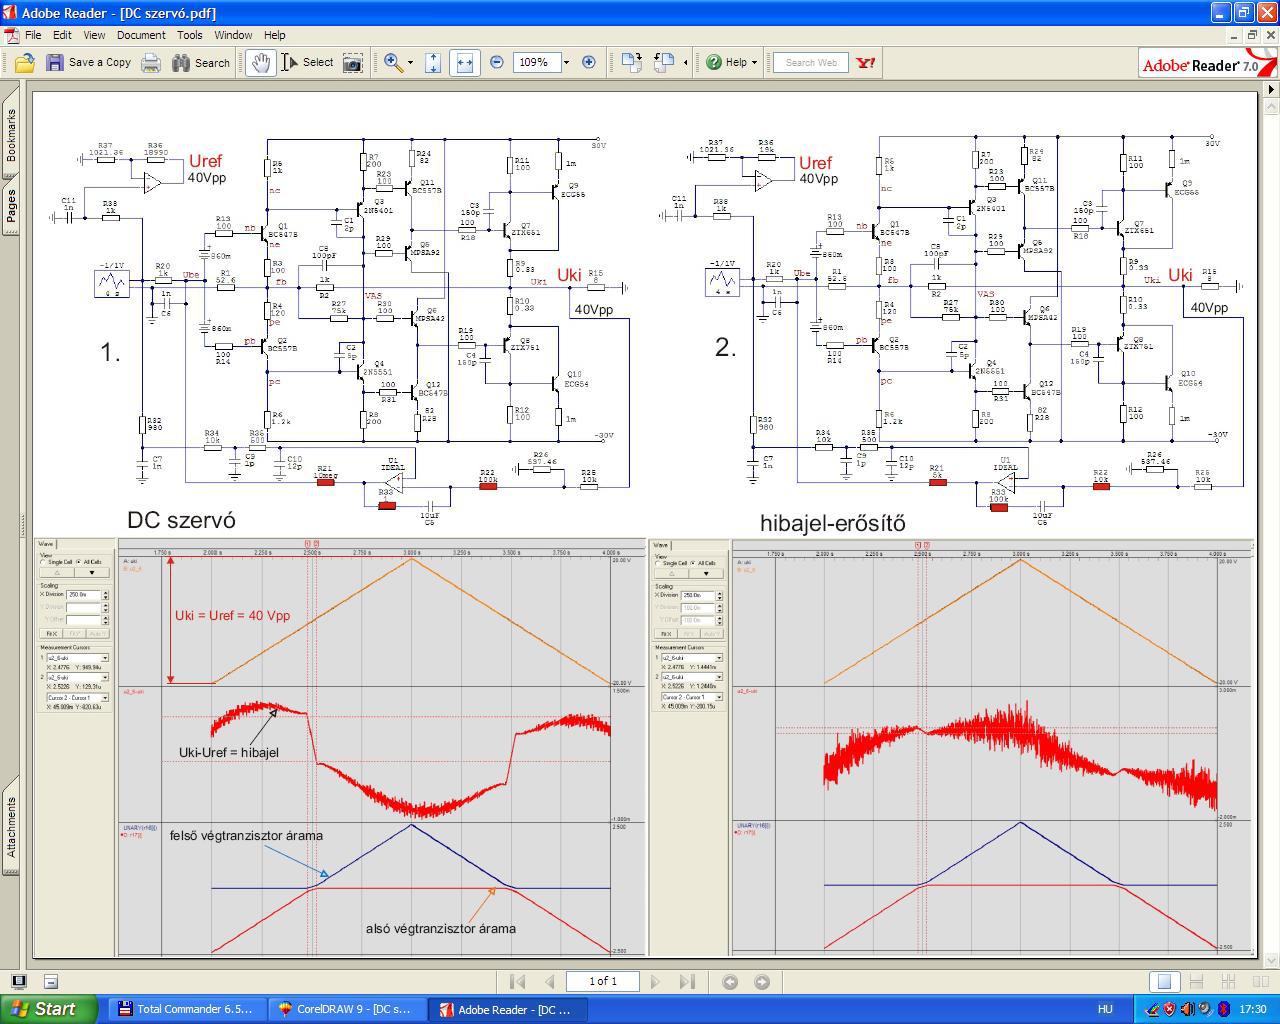Open the Attachments side panel tab

pyautogui.click(x=11, y=826)
